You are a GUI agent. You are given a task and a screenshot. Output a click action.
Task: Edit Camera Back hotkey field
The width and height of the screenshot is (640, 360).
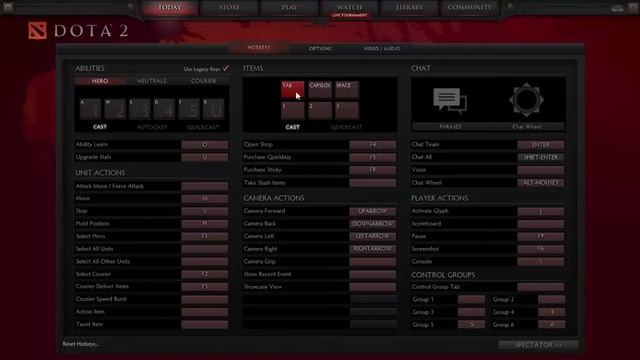[373, 224]
